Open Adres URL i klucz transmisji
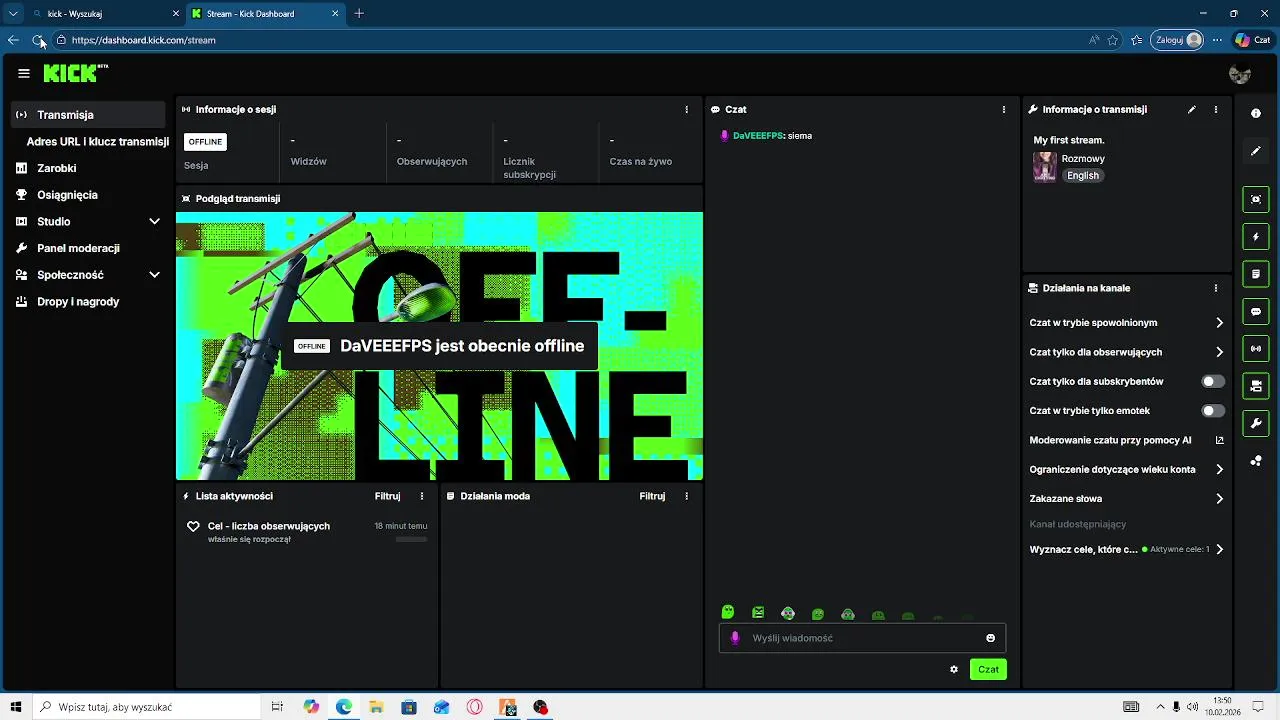This screenshot has height=720, width=1280. [97, 142]
